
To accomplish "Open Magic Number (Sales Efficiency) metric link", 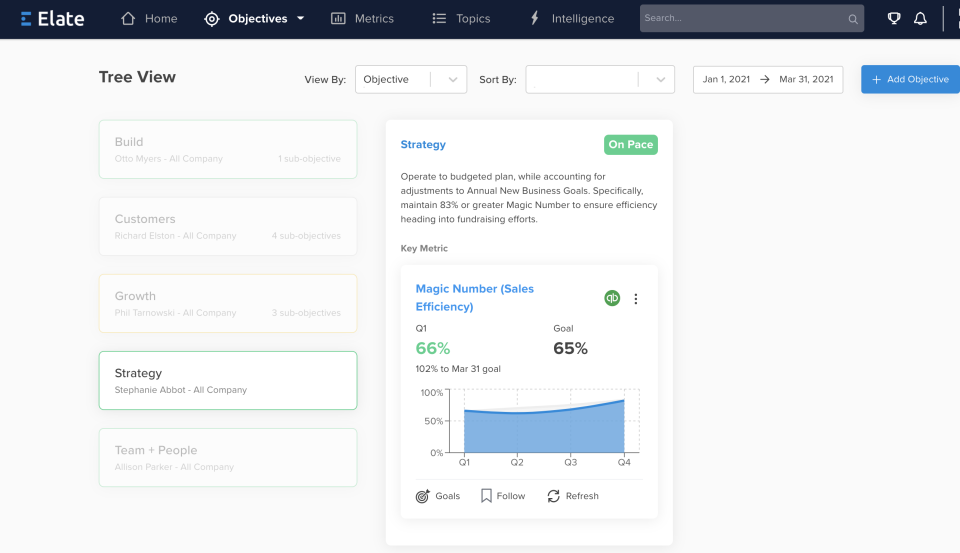I will tap(474, 298).
